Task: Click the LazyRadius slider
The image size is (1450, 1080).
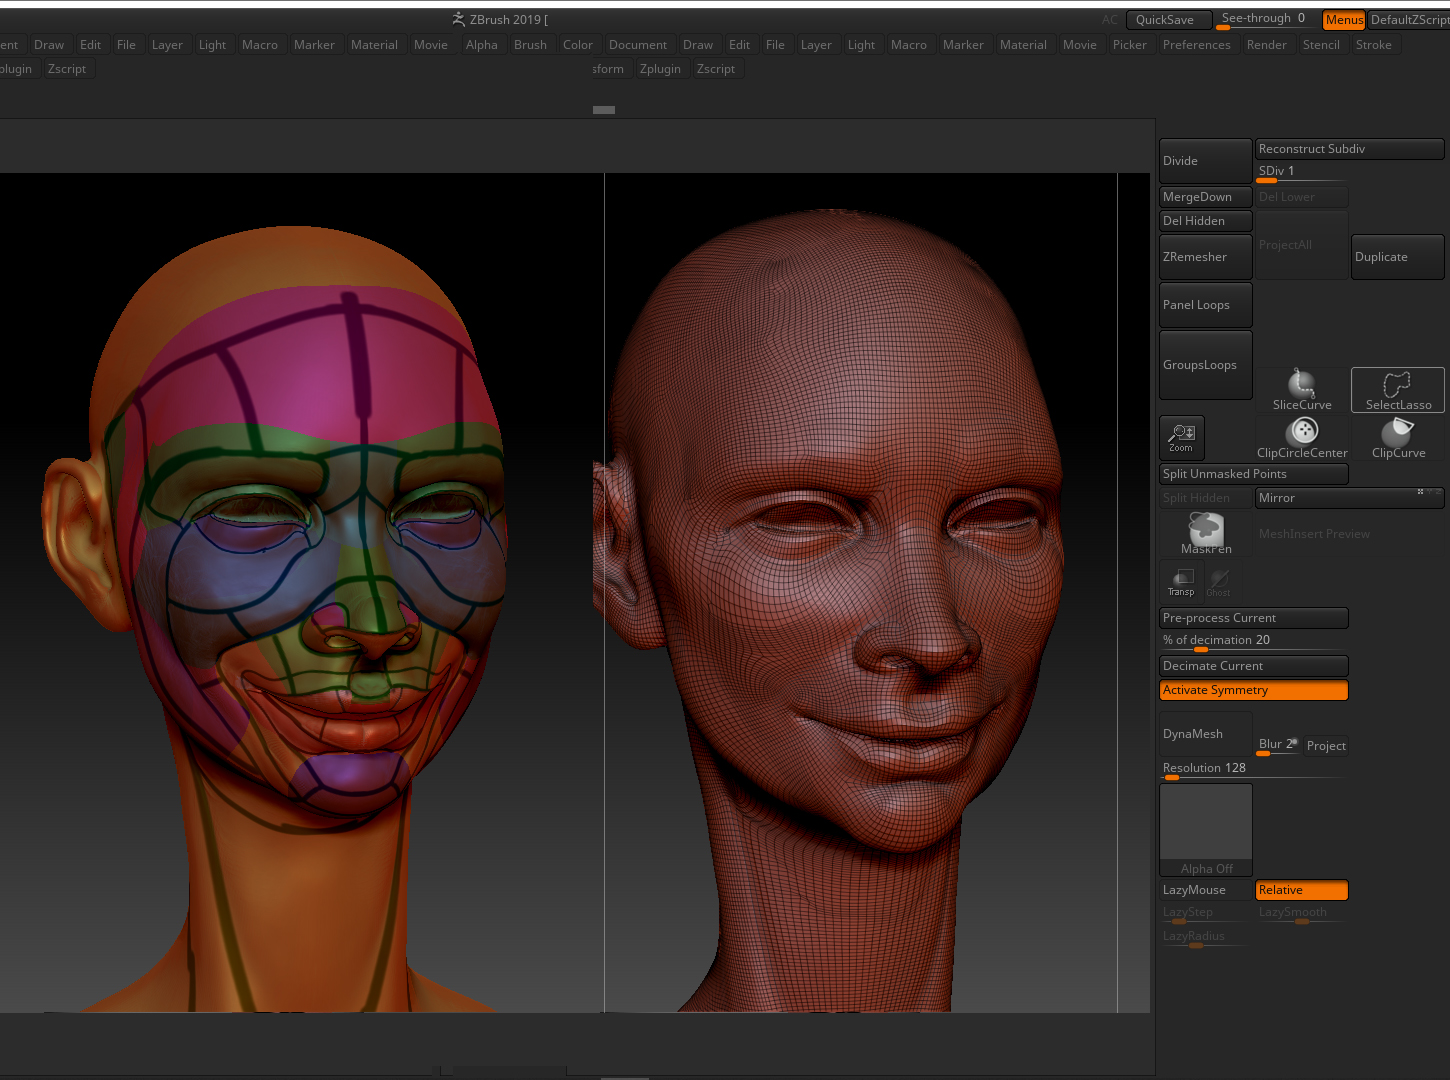Action: click(1206, 937)
